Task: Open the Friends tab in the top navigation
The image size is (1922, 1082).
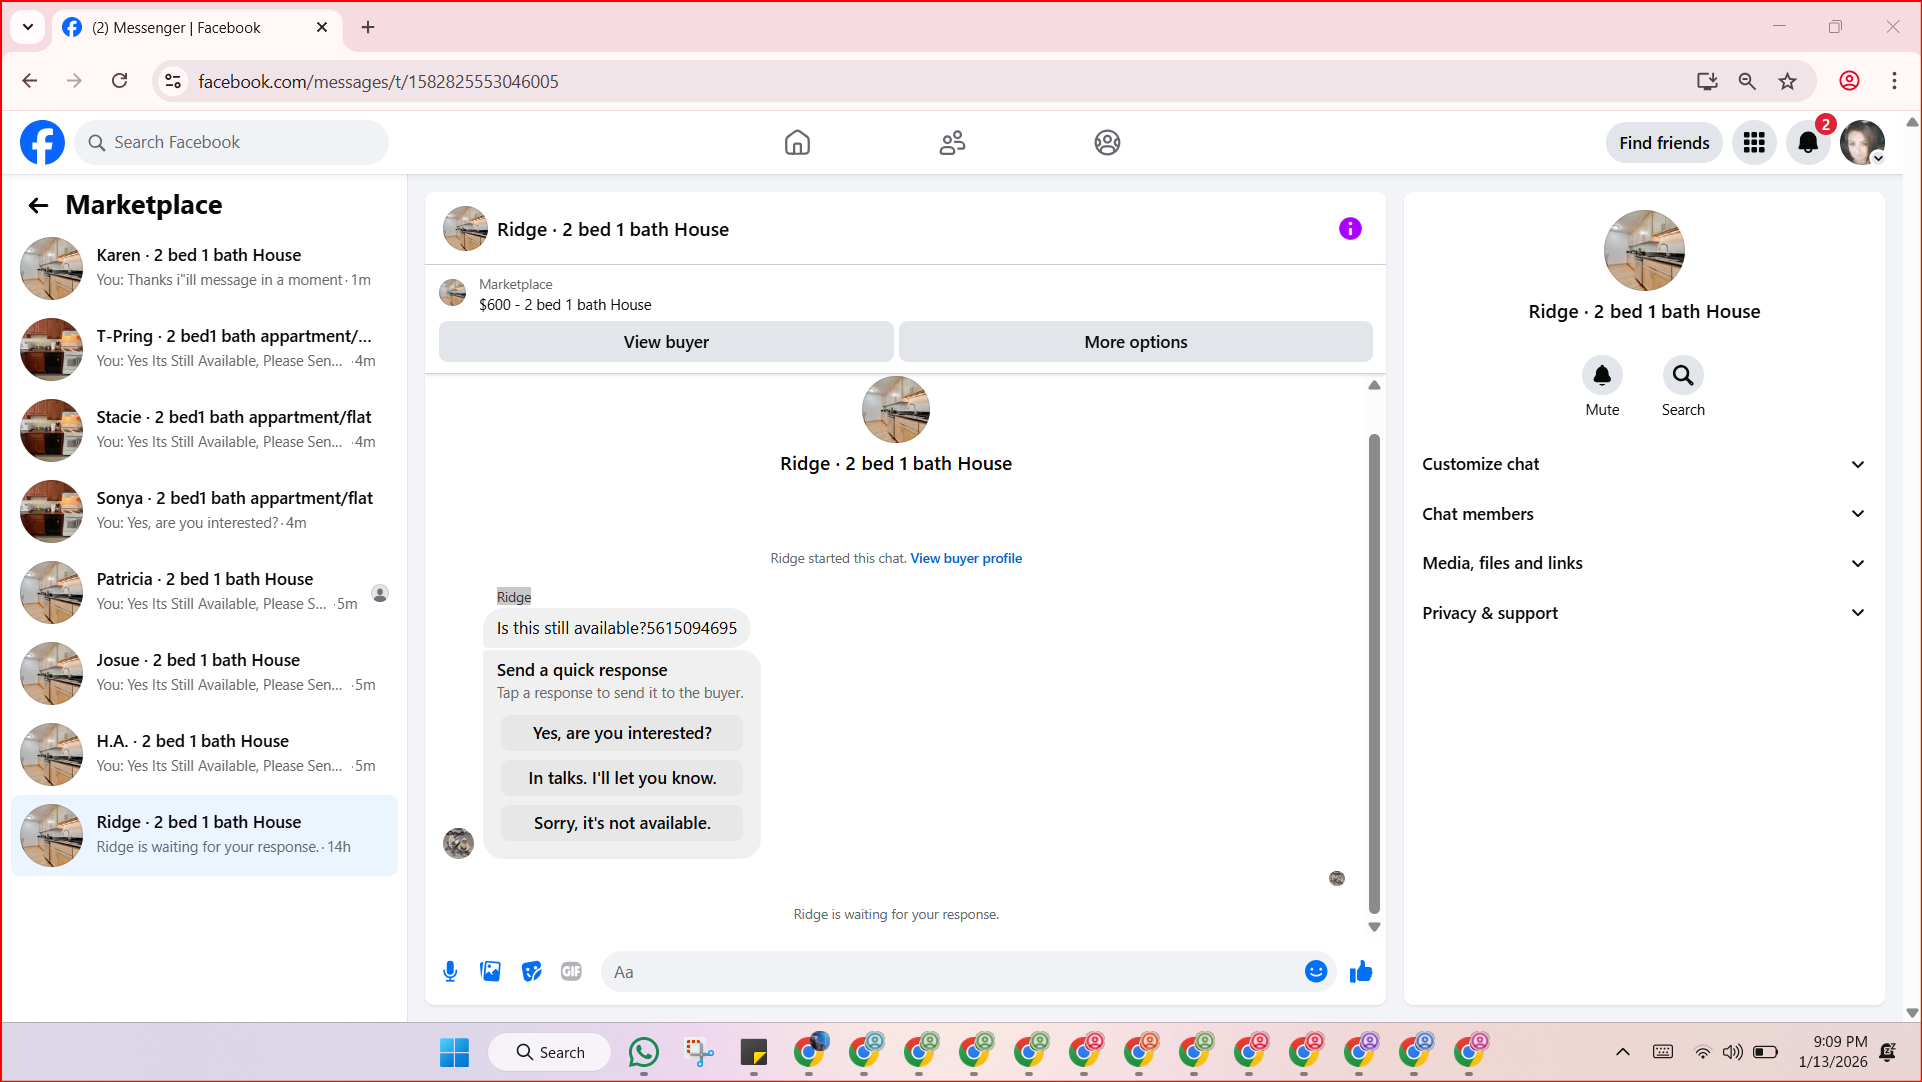Action: [x=952, y=143]
